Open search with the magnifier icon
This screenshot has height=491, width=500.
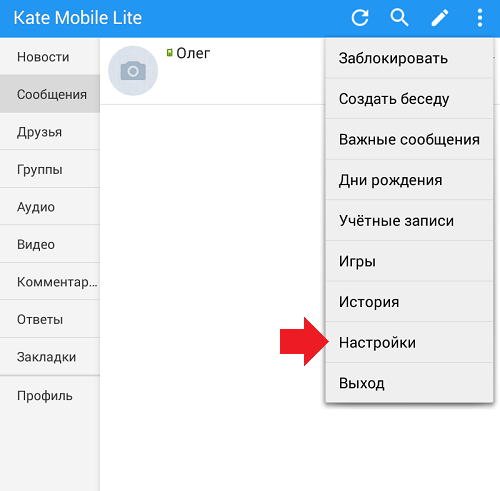pyautogui.click(x=399, y=17)
